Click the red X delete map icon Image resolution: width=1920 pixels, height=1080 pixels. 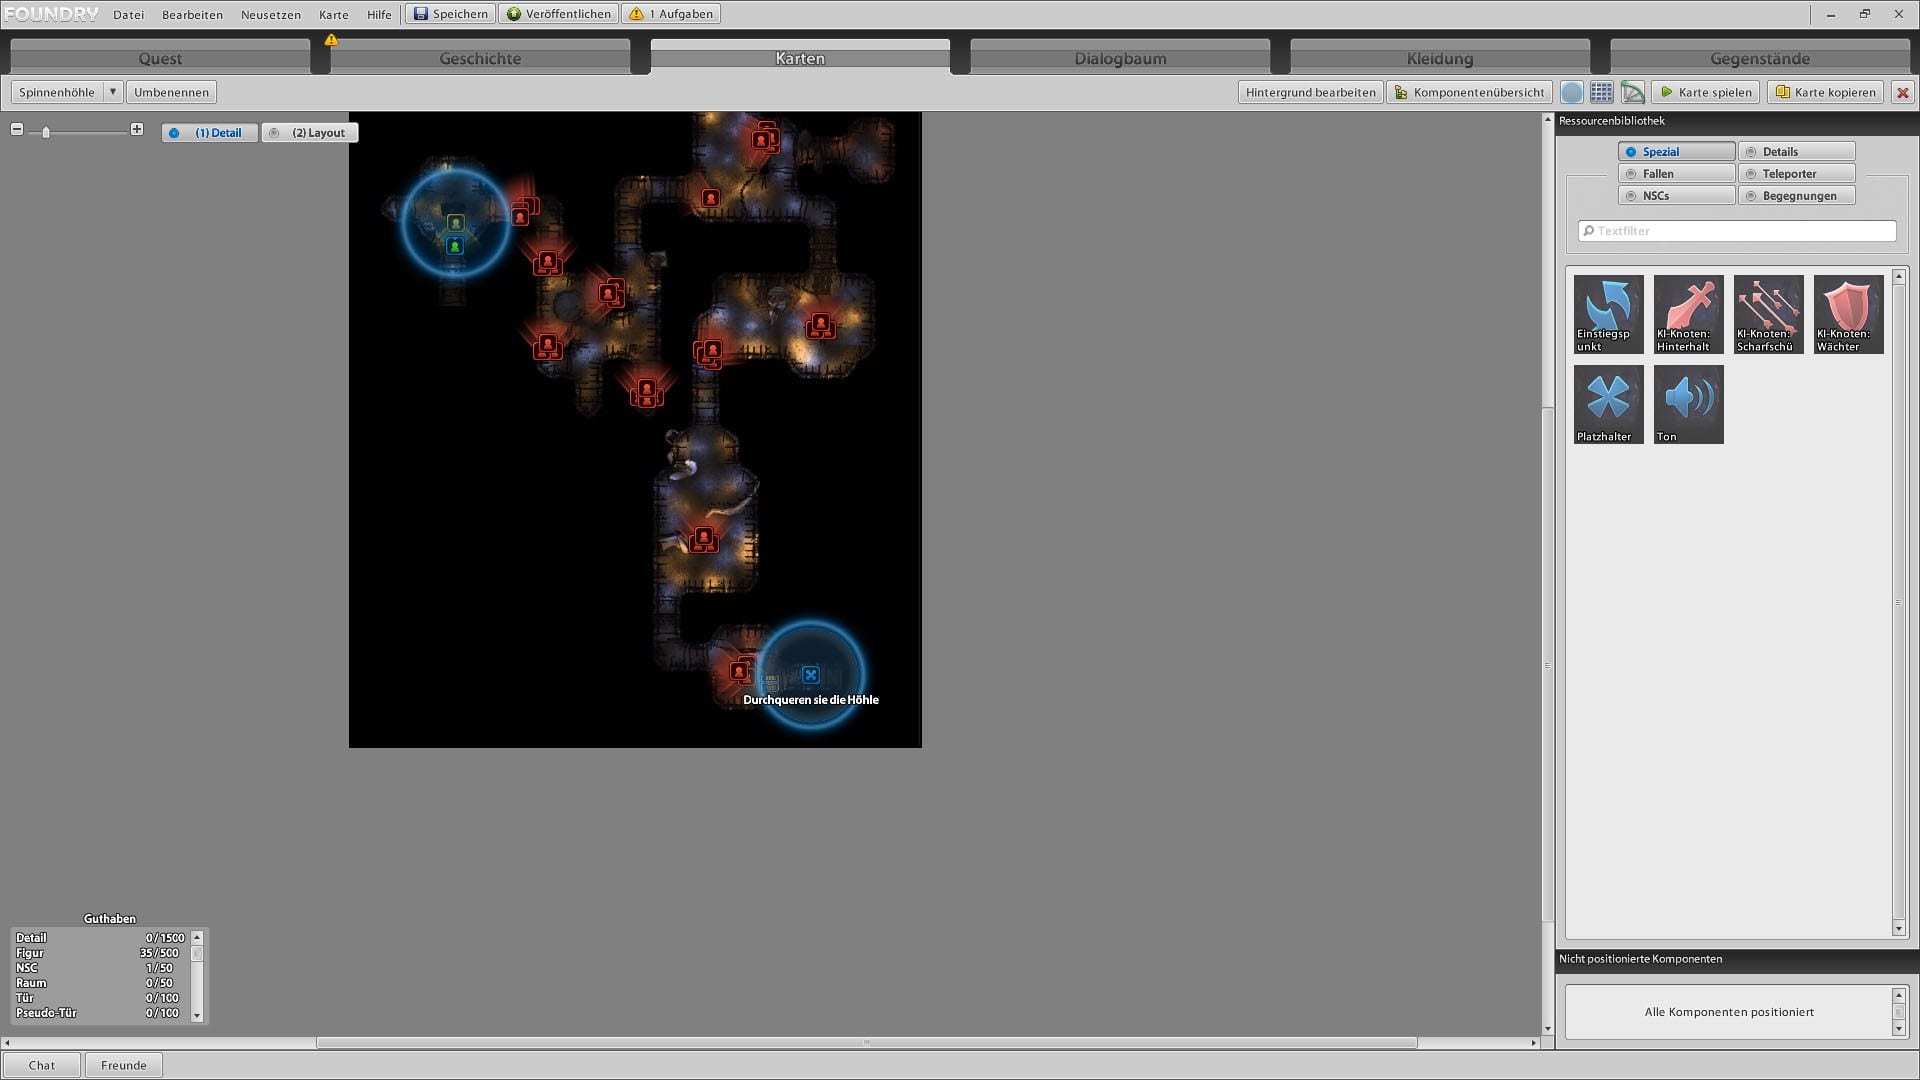pos(1902,92)
